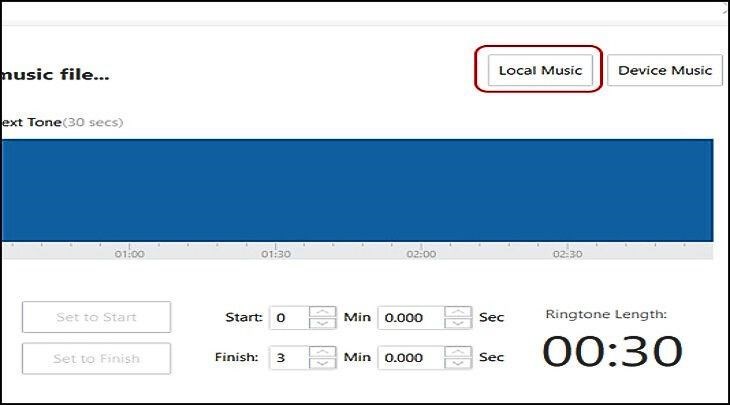Click the Start minutes input field
730x405 pixels.
(x=289, y=318)
